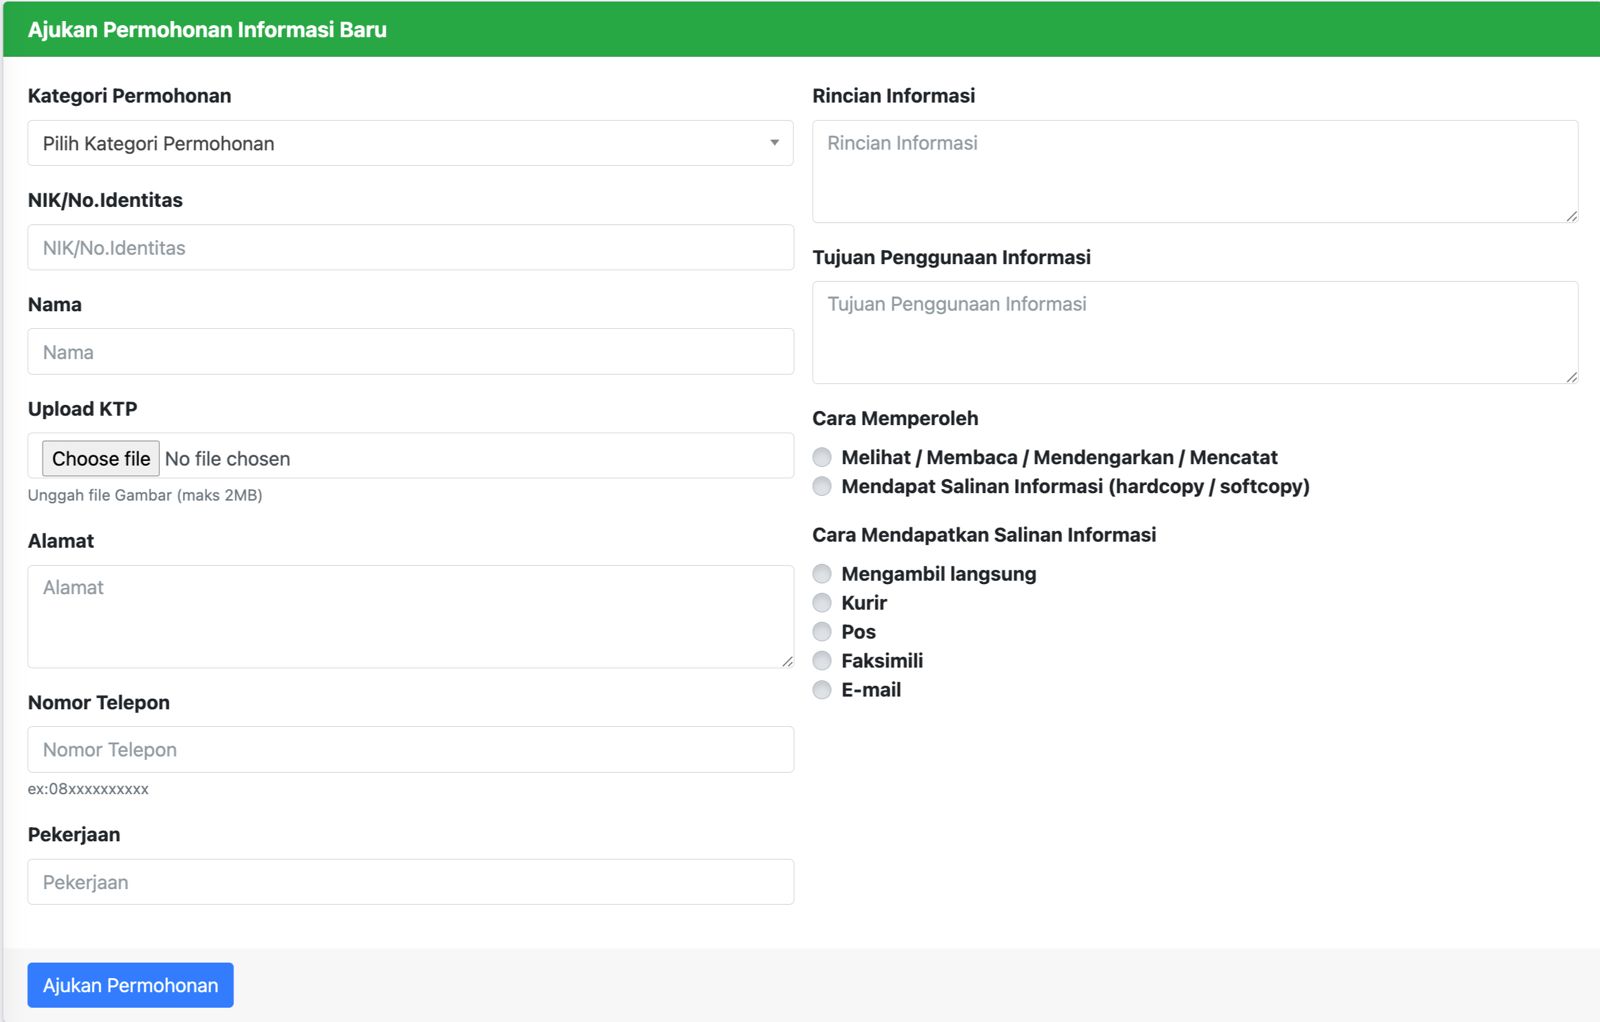1600x1022 pixels.
Task: Choose Kurir as delivery method
Action: 822,603
